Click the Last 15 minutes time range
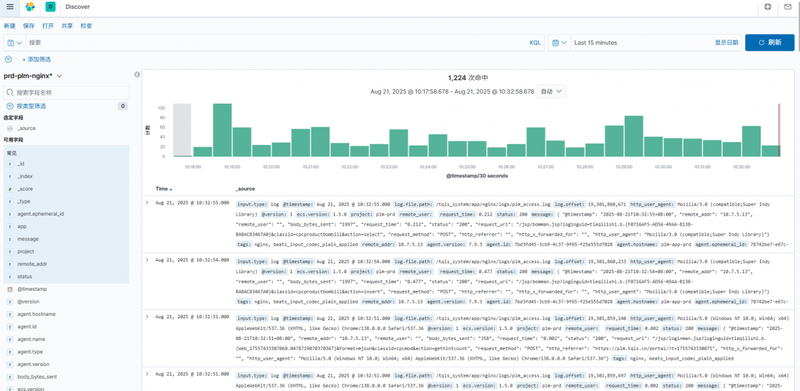This screenshot has width=800, height=391. coord(595,43)
